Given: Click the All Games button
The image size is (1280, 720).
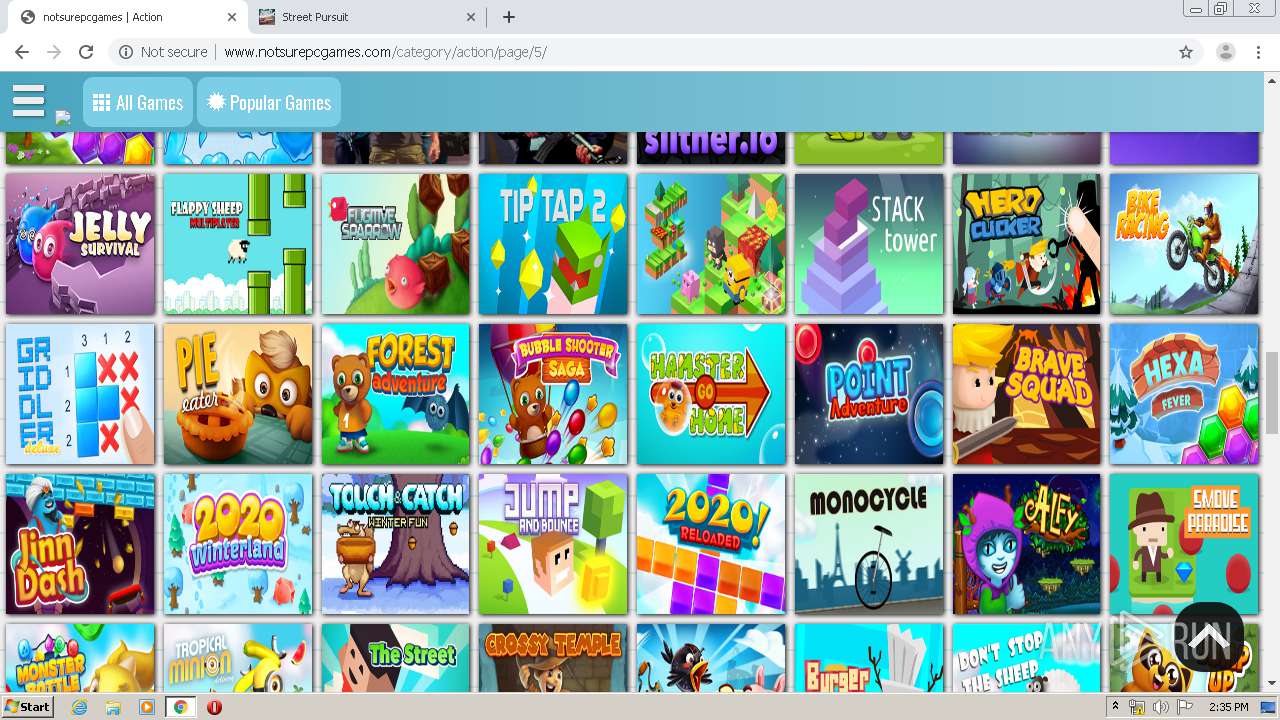Looking at the screenshot, I should (x=138, y=102).
